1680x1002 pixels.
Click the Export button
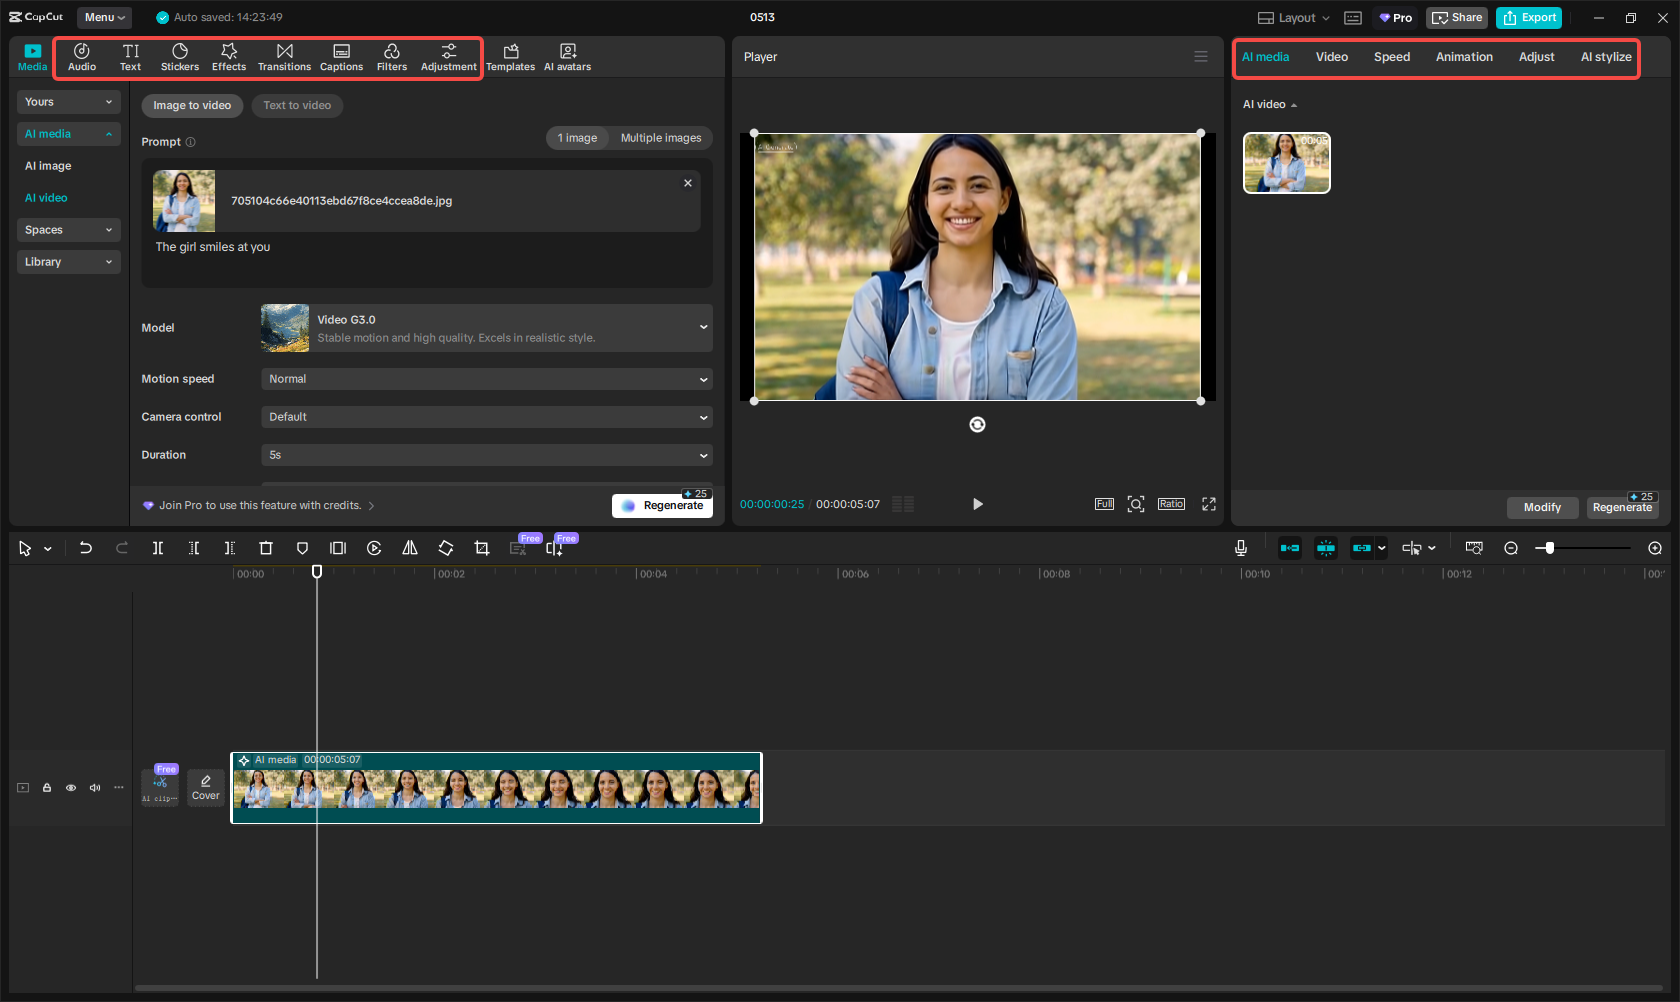pyautogui.click(x=1528, y=17)
